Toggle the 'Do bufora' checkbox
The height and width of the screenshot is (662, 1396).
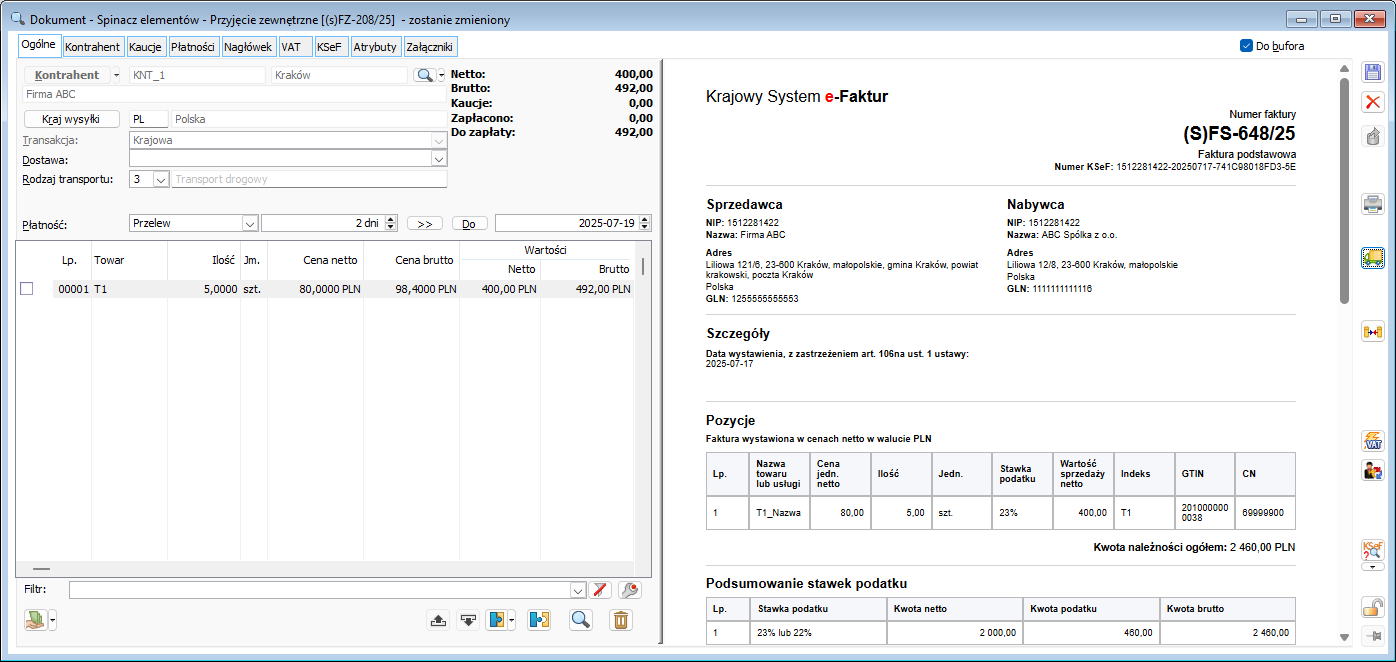(1246, 46)
